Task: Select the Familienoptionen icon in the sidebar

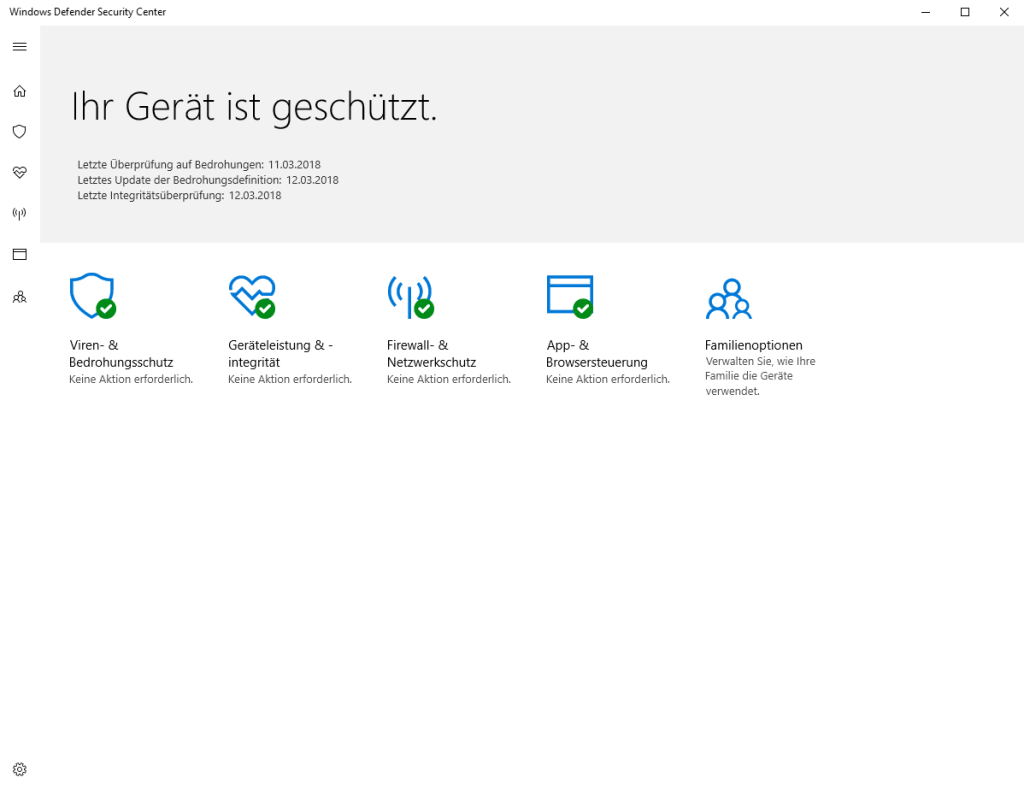Action: [x=19, y=297]
